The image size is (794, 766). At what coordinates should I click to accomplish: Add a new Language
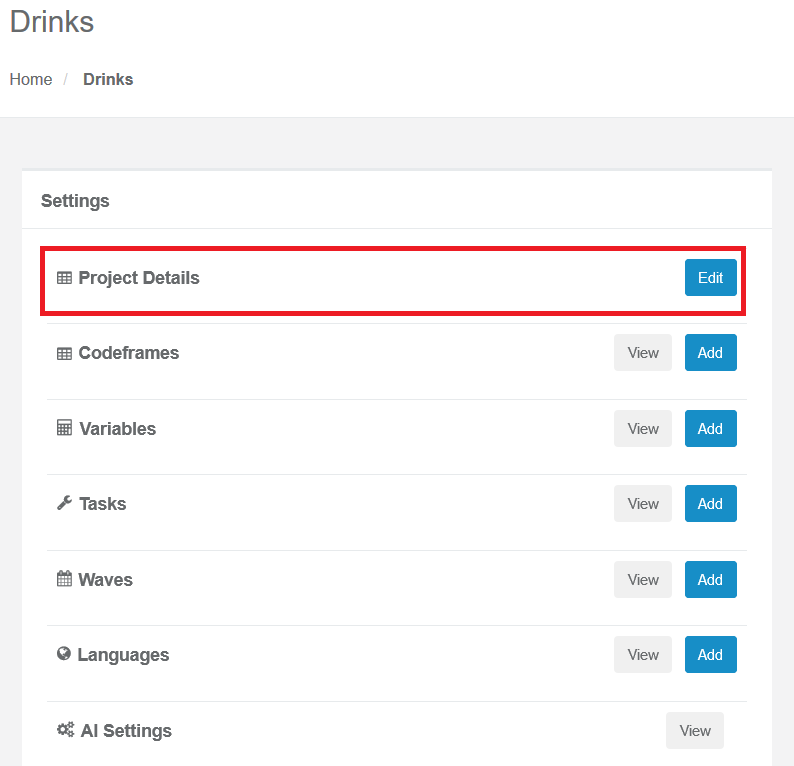(x=710, y=654)
